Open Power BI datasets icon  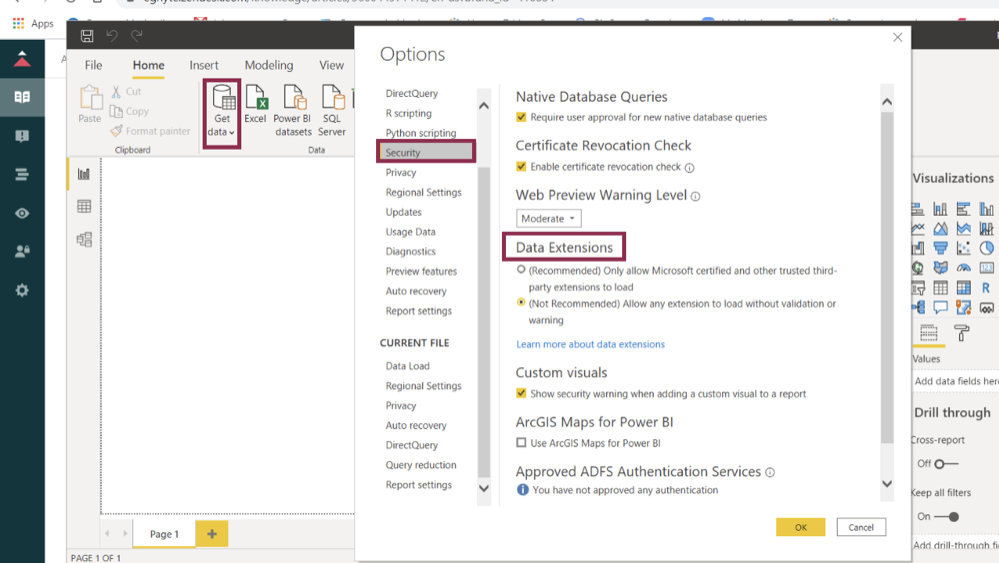(x=293, y=111)
